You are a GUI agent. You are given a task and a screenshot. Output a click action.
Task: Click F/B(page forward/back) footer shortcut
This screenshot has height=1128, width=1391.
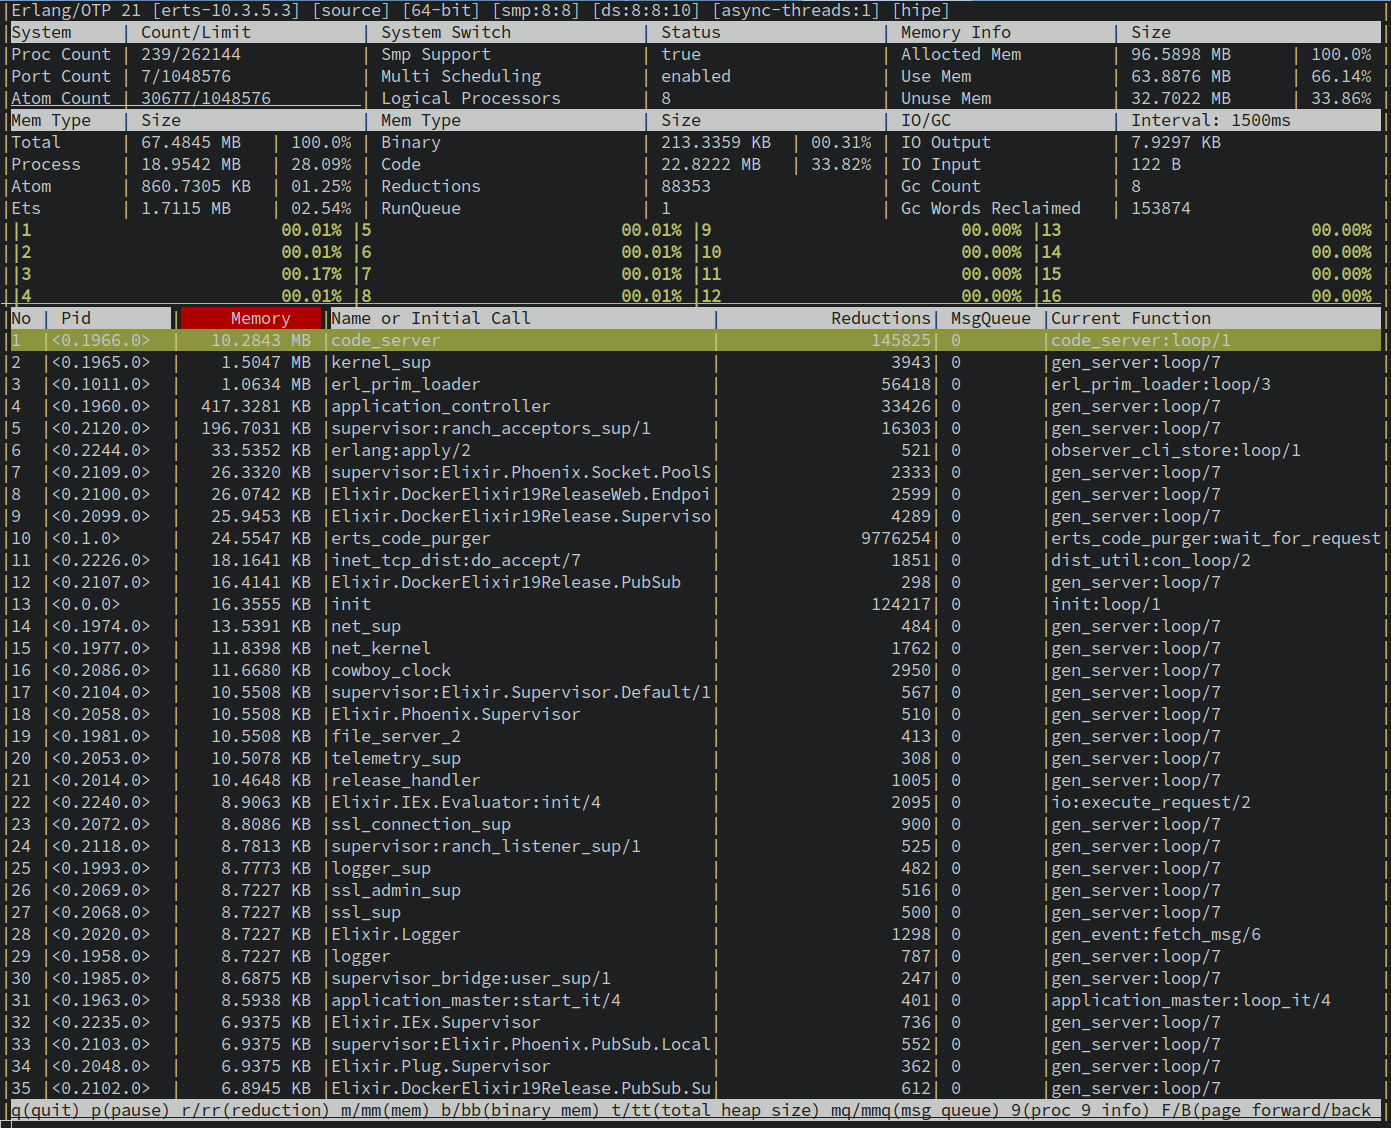click(1266, 1110)
